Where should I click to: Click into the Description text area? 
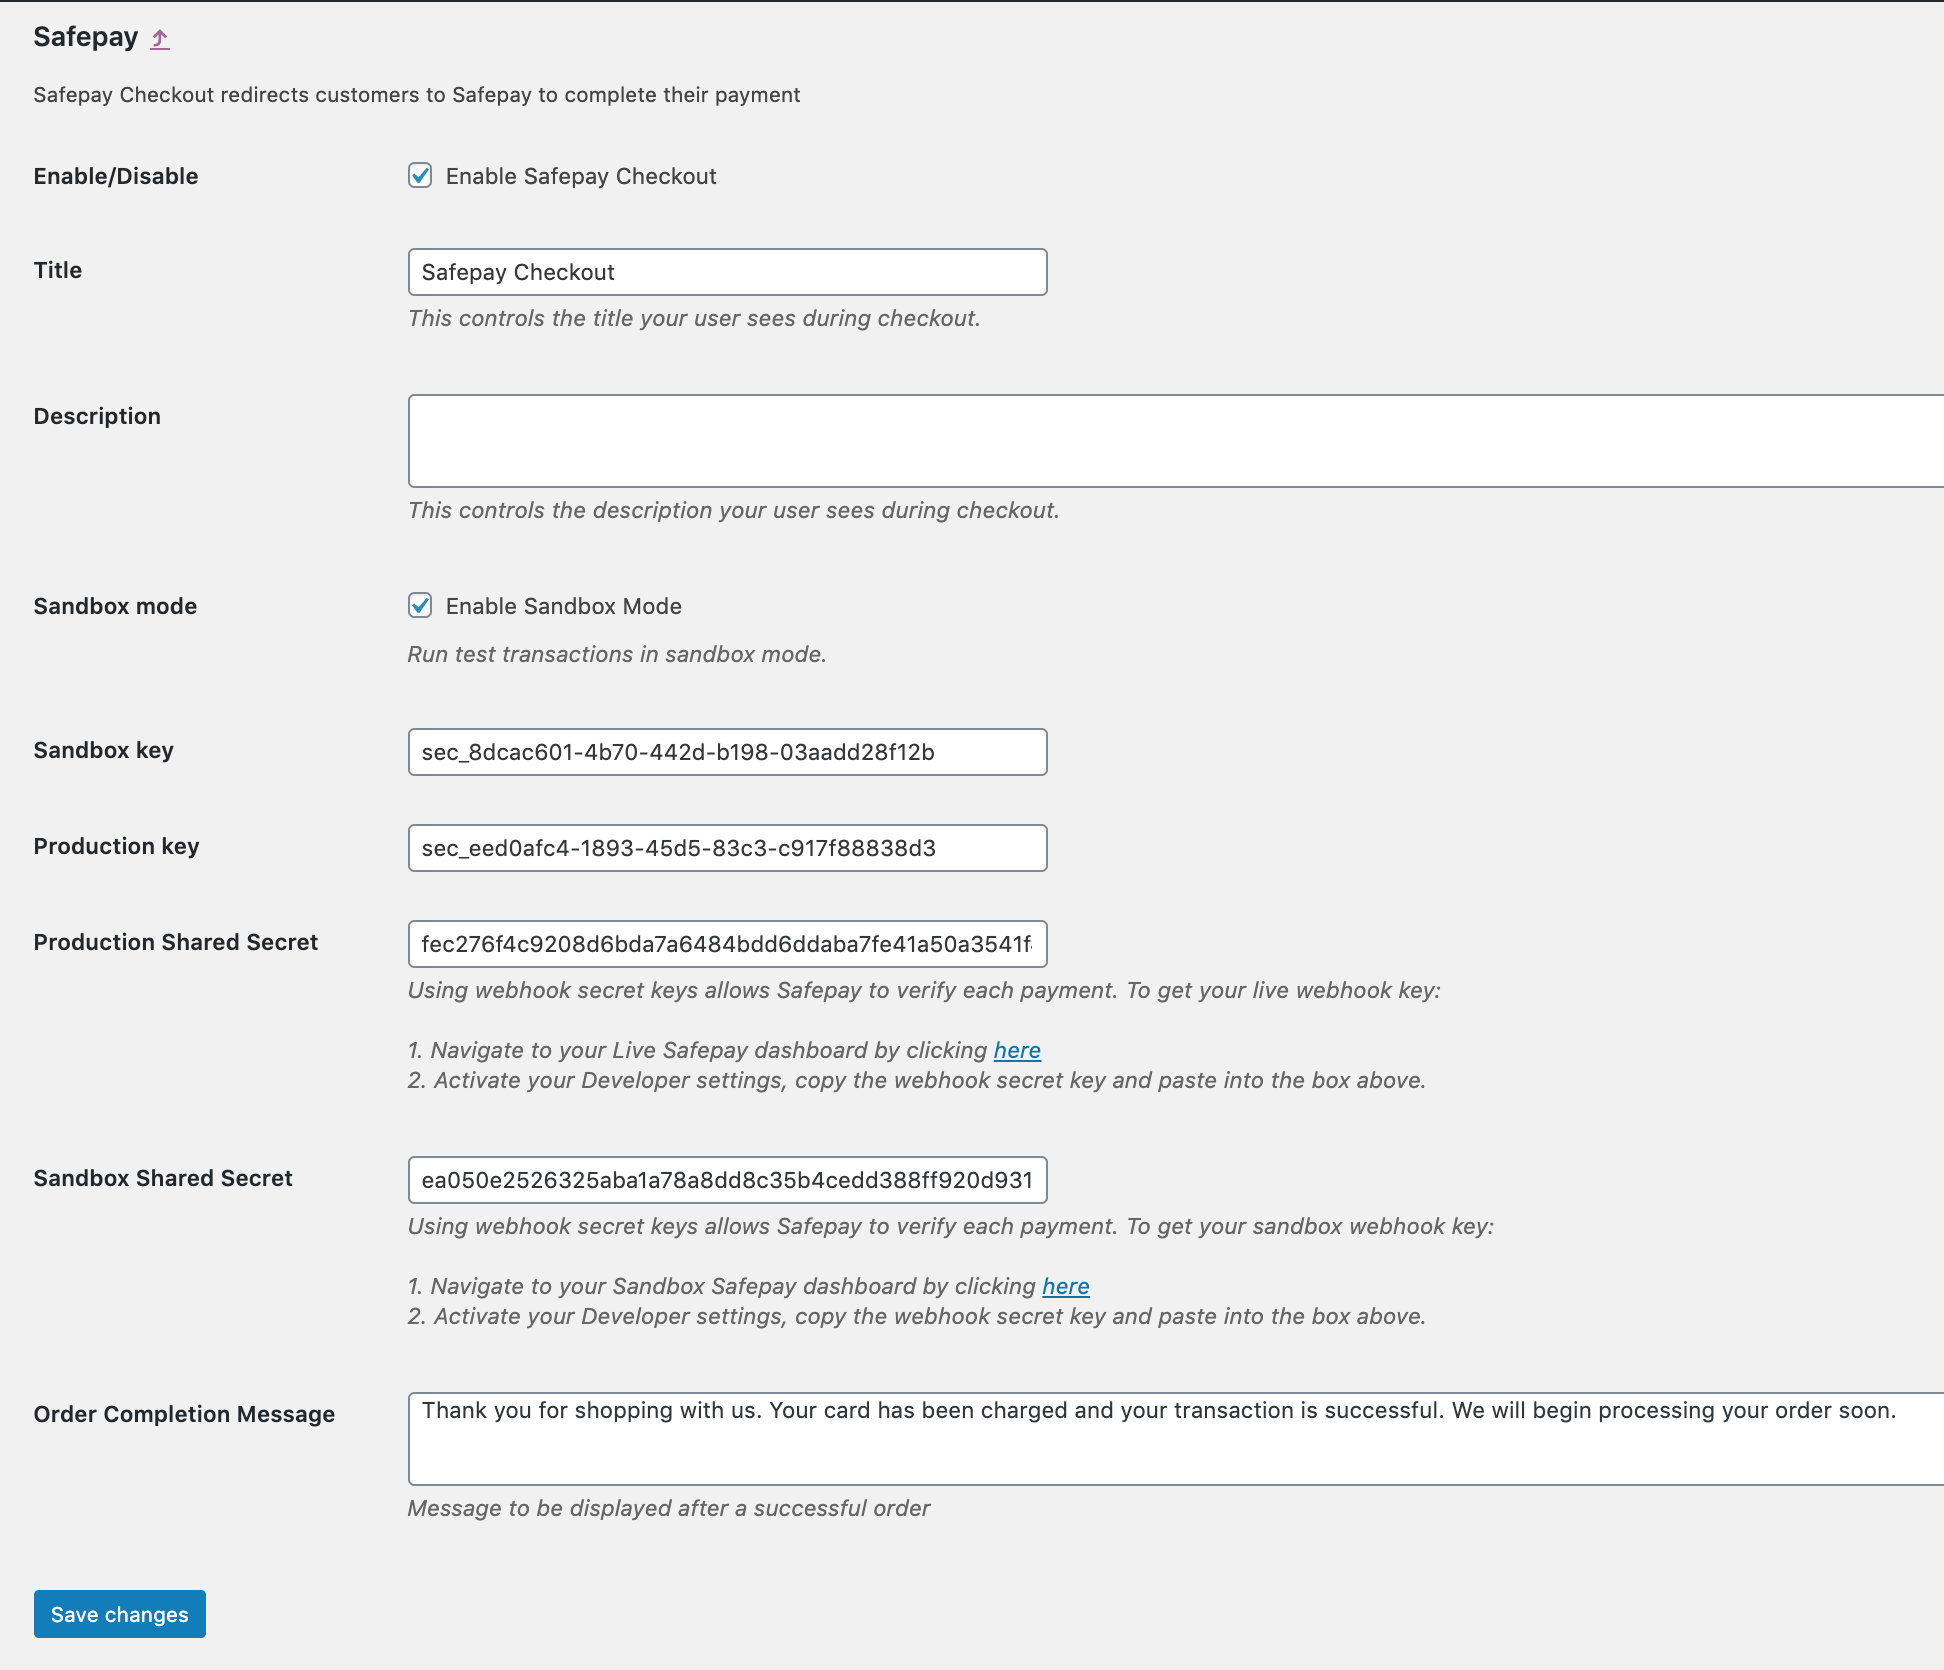1176,441
